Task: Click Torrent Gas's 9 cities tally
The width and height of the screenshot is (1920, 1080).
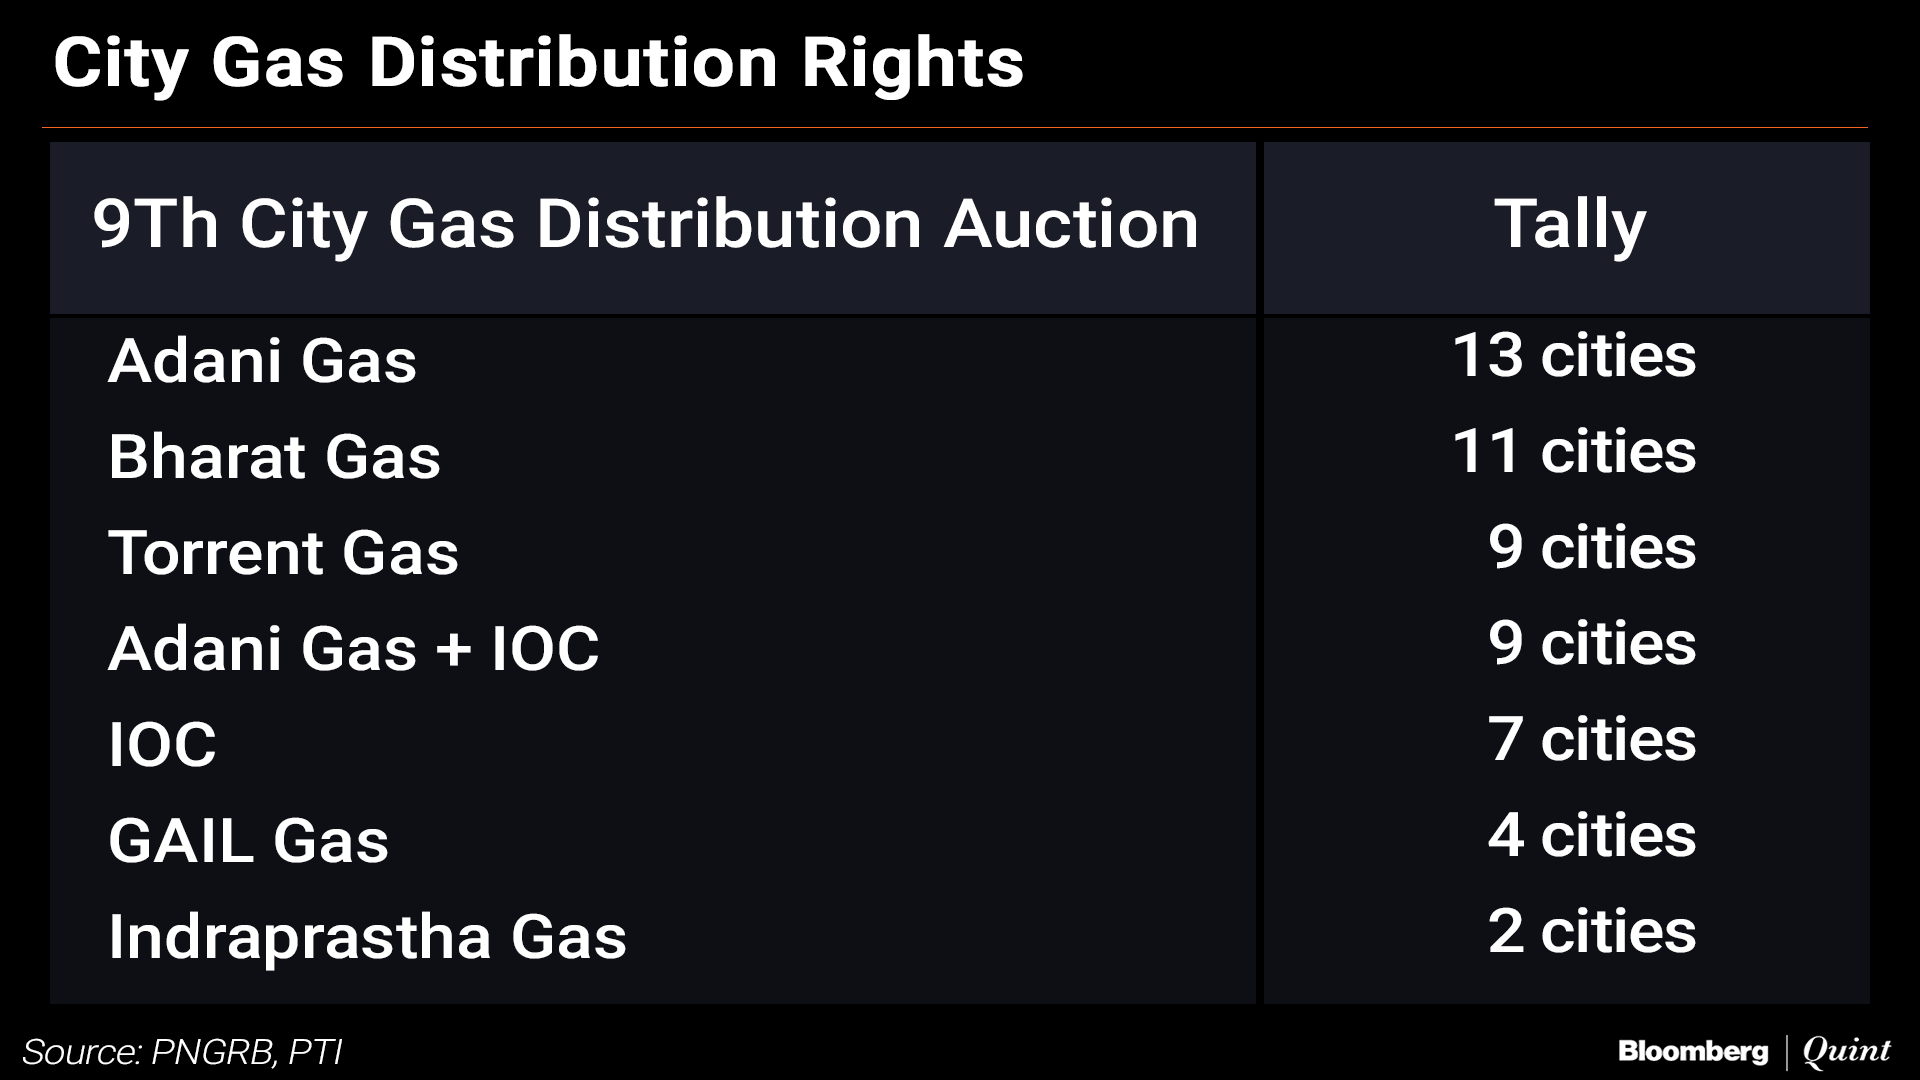Action: point(1591,548)
